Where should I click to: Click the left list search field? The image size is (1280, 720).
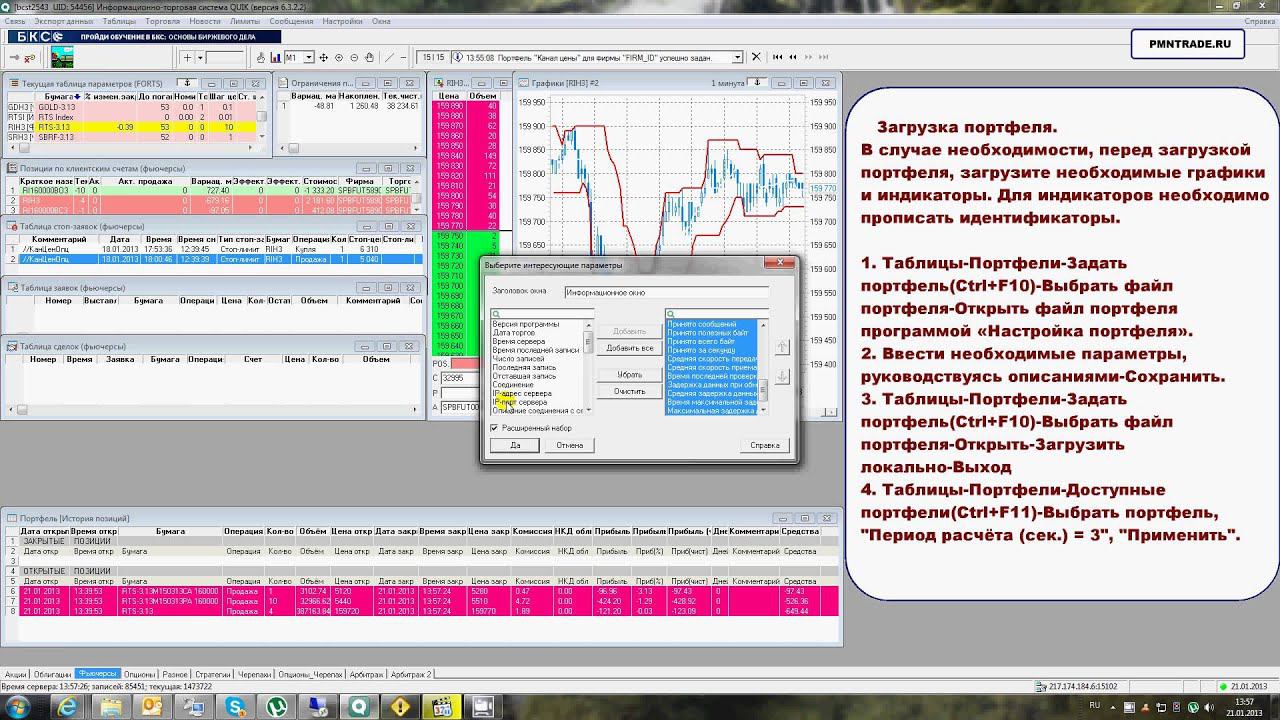(x=542, y=314)
